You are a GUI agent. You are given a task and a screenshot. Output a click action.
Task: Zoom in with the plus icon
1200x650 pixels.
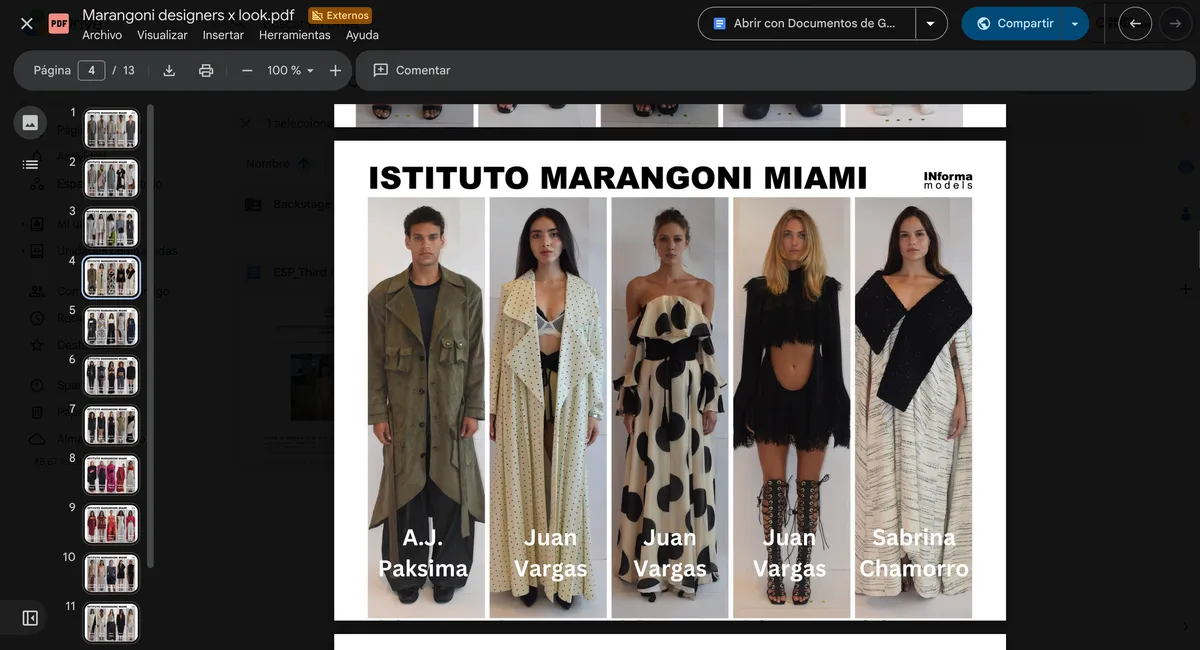pyautogui.click(x=335, y=70)
